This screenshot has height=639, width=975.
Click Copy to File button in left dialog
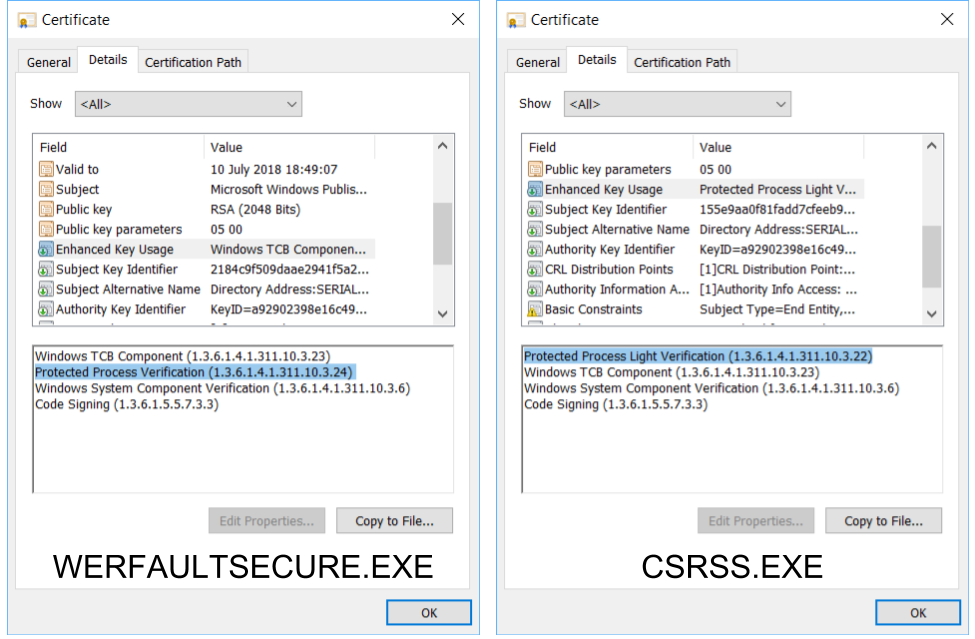tap(394, 521)
